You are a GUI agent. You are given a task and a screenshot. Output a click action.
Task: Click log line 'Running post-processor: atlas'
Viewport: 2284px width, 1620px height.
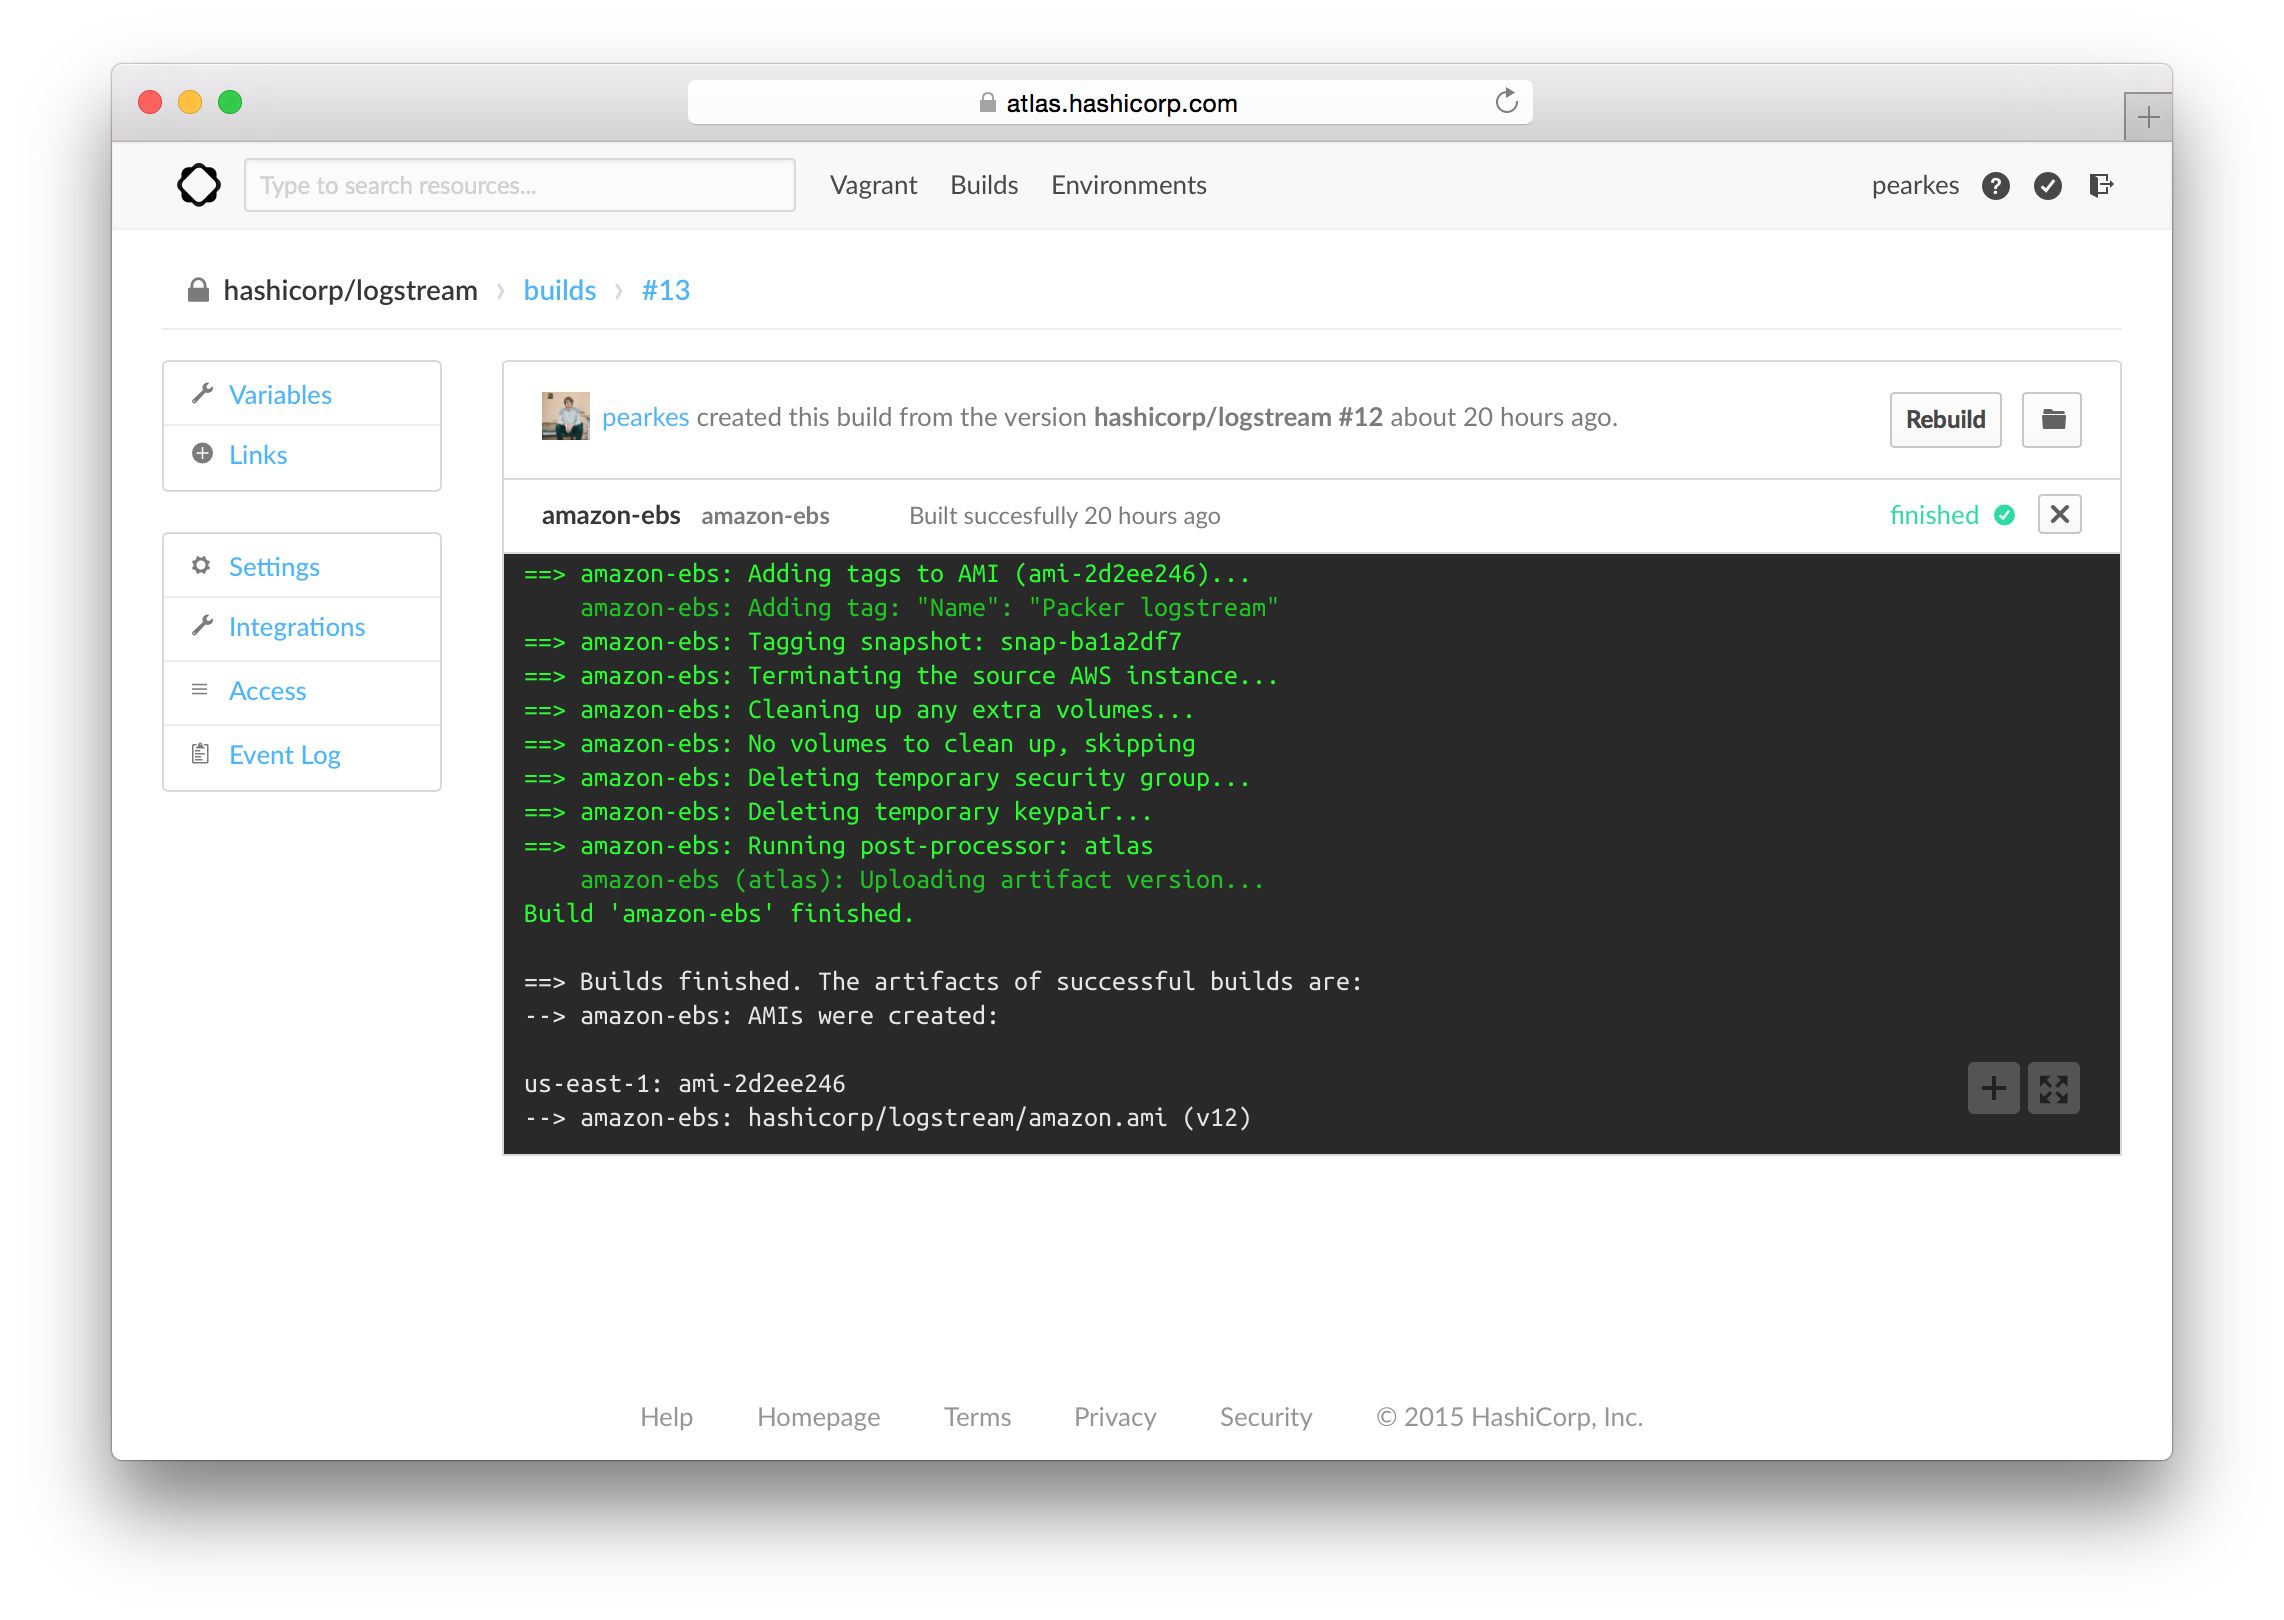point(950,846)
